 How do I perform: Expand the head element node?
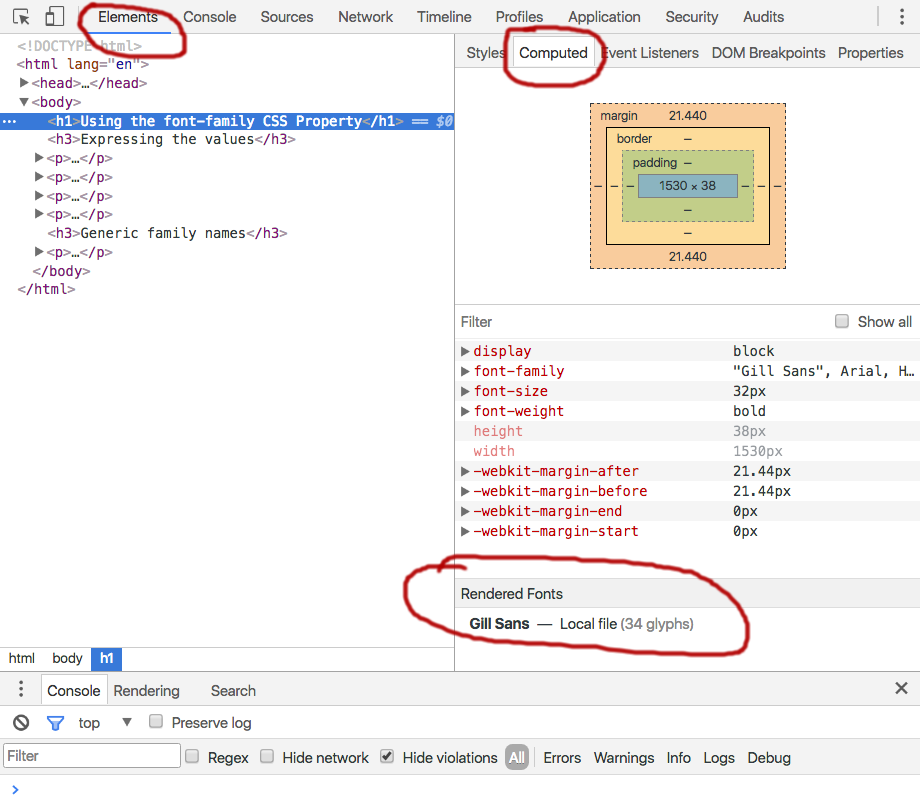pyautogui.click(x=24, y=83)
